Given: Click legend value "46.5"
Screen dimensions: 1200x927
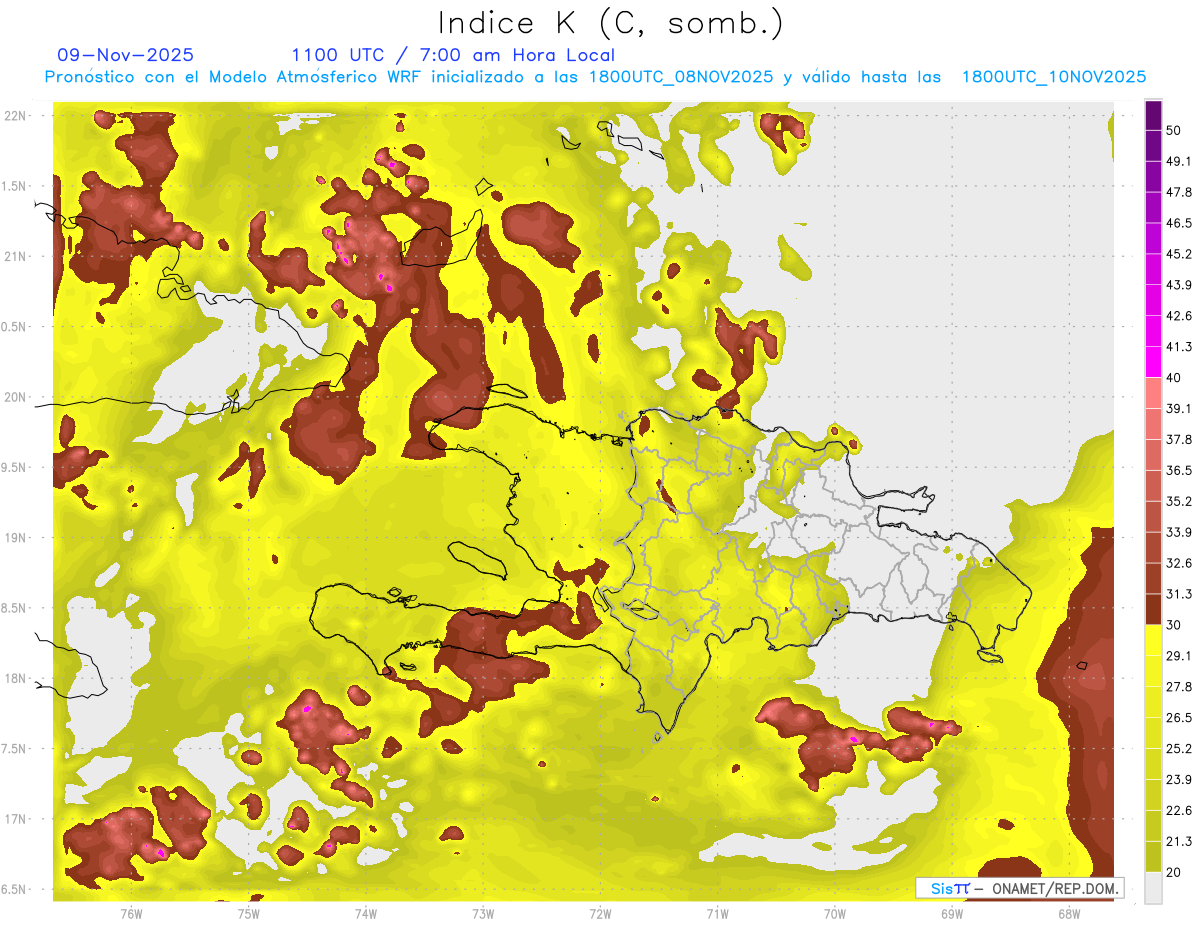Looking at the screenshot, I should tap(1179, 223).
